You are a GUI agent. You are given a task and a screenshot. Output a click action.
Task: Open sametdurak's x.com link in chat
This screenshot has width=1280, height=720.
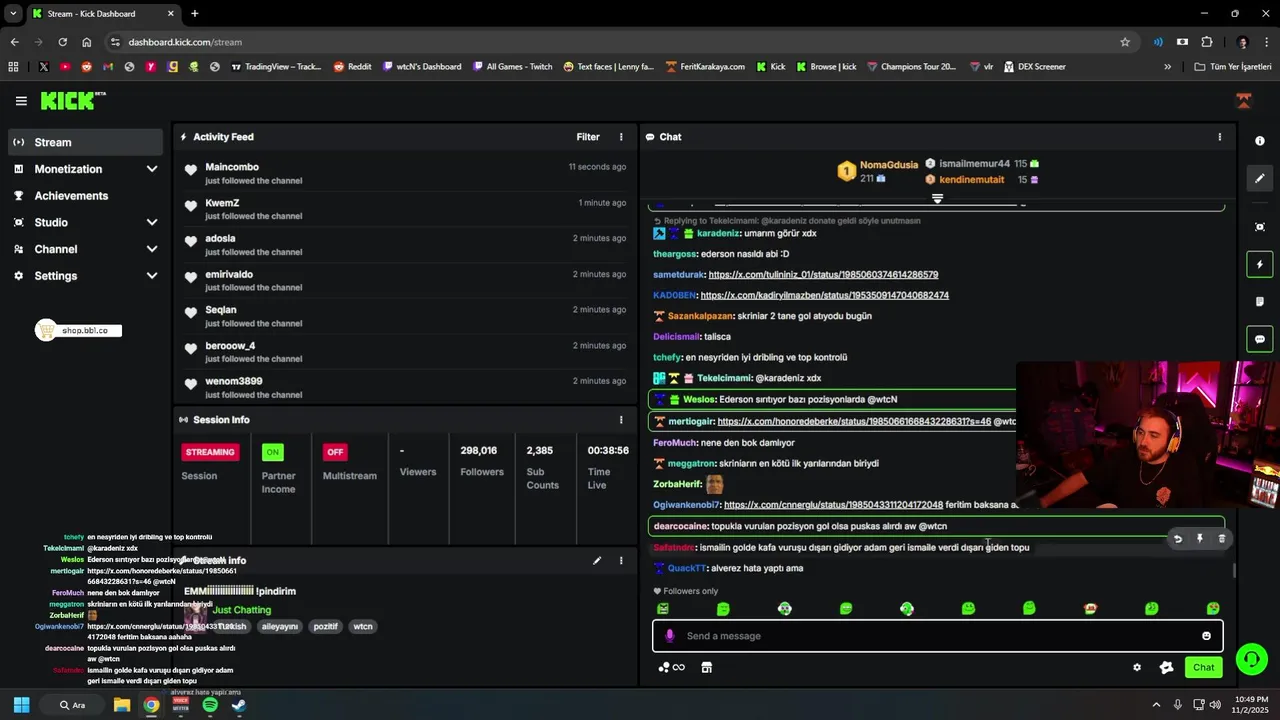[x=823, y=275]
